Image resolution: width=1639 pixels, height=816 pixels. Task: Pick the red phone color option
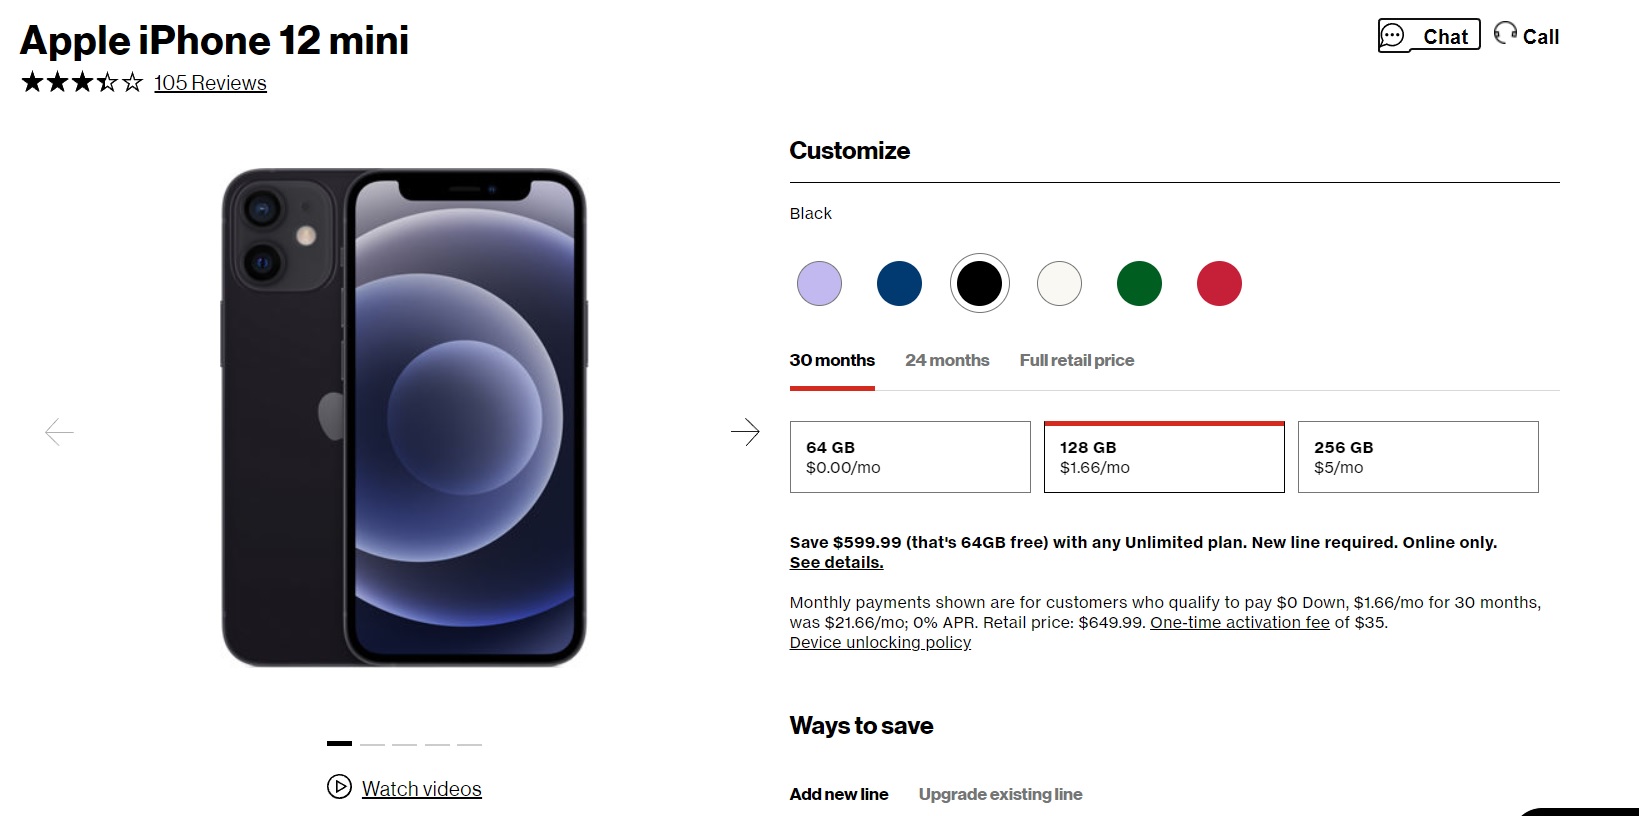click(1219, 283)
